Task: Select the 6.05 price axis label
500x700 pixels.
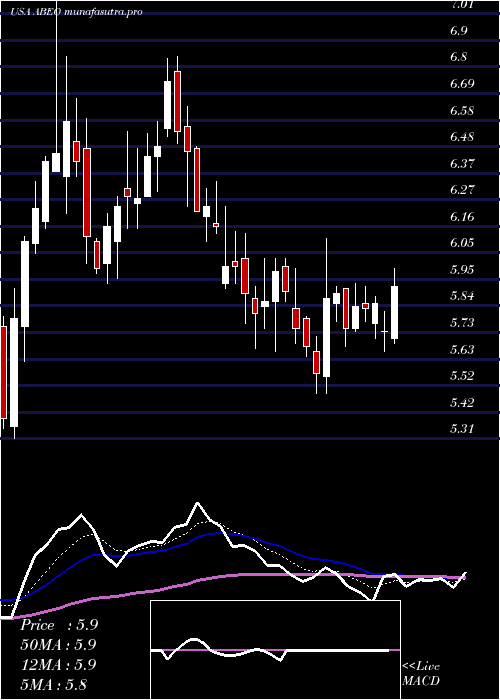Action: (463, 243)
